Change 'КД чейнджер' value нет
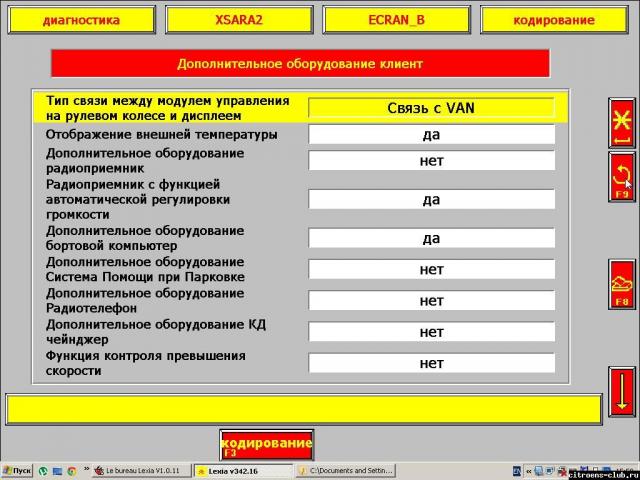This screenshot has width=640, height=480. point(431,332)
